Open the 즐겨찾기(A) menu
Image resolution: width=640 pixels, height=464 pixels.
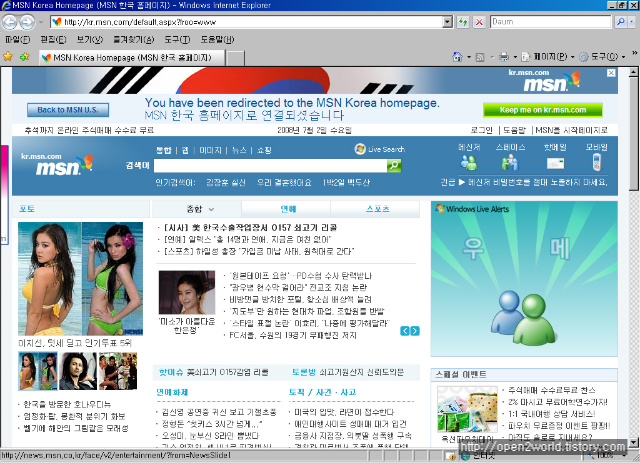[x=134, y=40]
